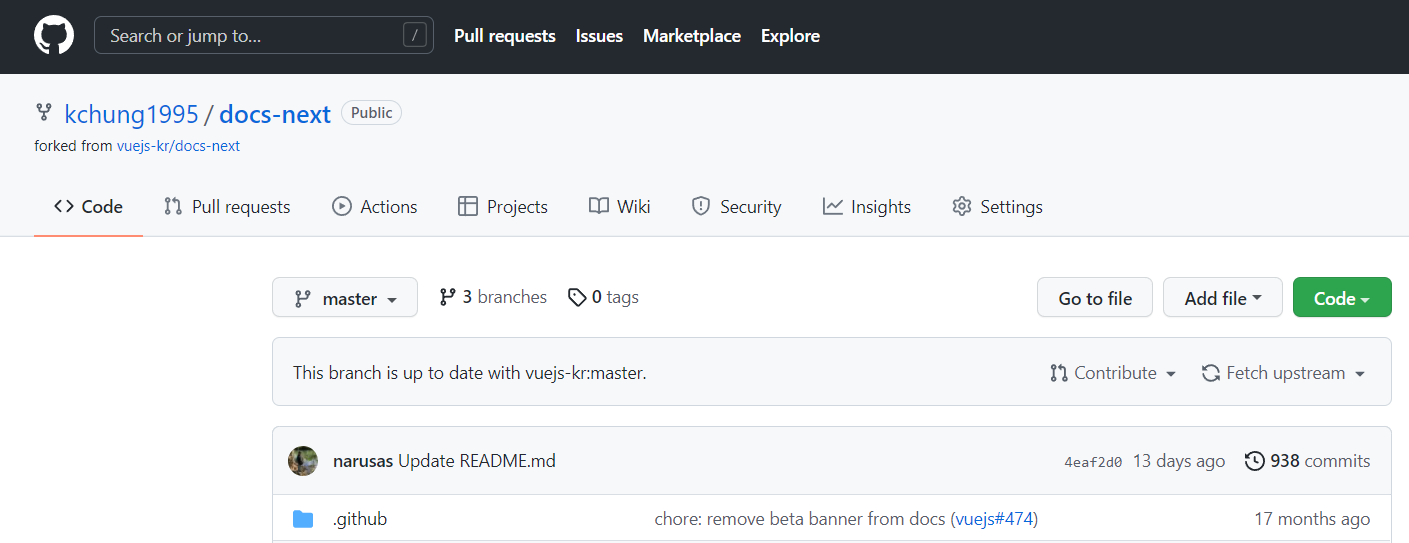Click the pull request icon in repo tabs
The width and height of the screenshot is (1409, 543).
point(173,206)
